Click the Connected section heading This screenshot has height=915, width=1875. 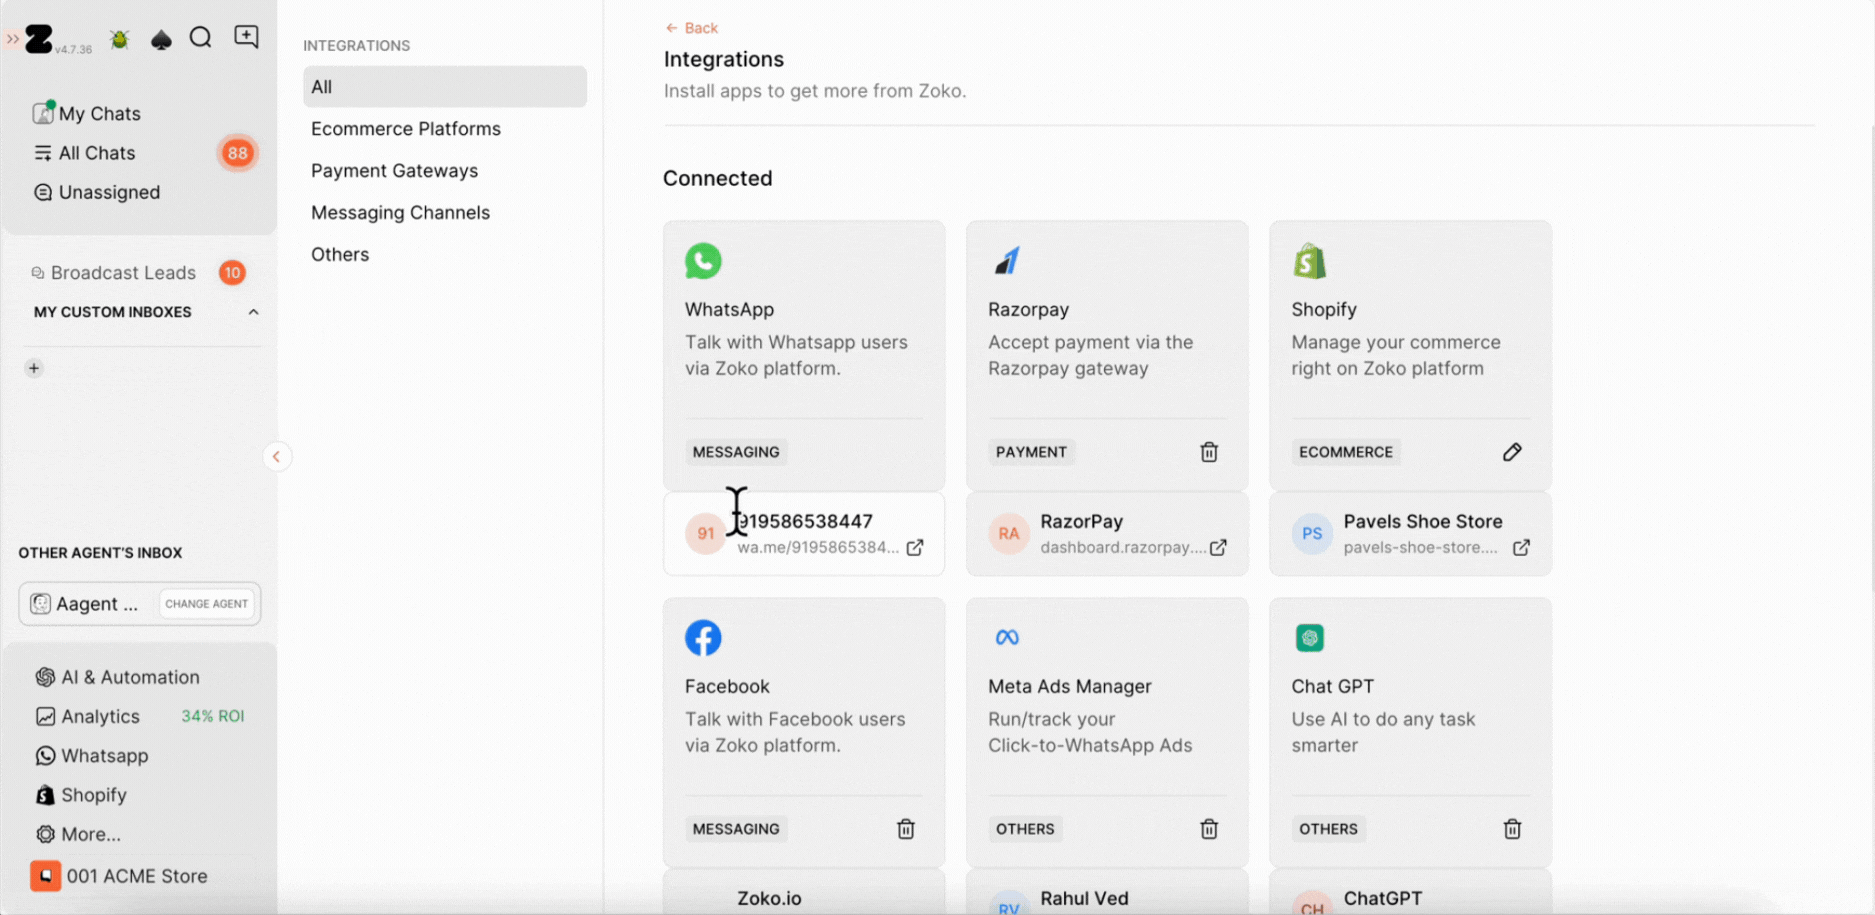point(718,178)
